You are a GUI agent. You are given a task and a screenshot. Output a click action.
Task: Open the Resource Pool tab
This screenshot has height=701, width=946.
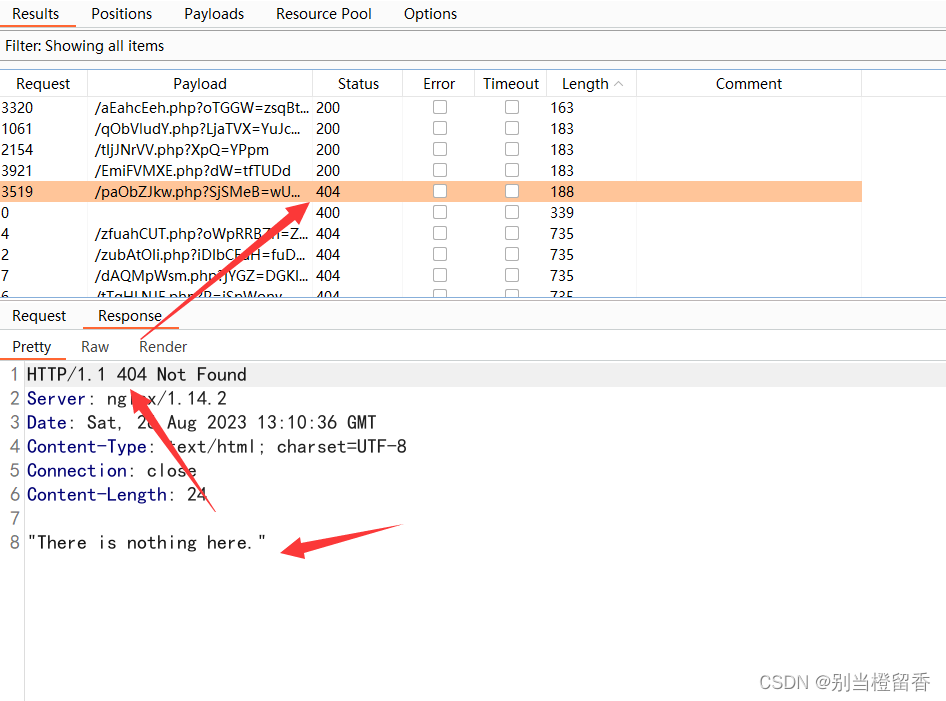[323, 14]
